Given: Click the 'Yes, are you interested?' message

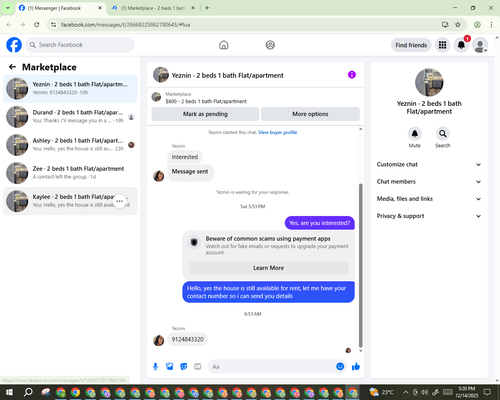Looking at the screenshot, I should 320,223.
